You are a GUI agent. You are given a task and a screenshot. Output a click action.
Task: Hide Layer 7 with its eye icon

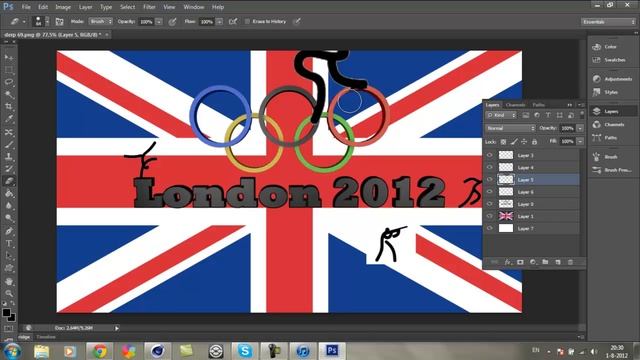489,229
